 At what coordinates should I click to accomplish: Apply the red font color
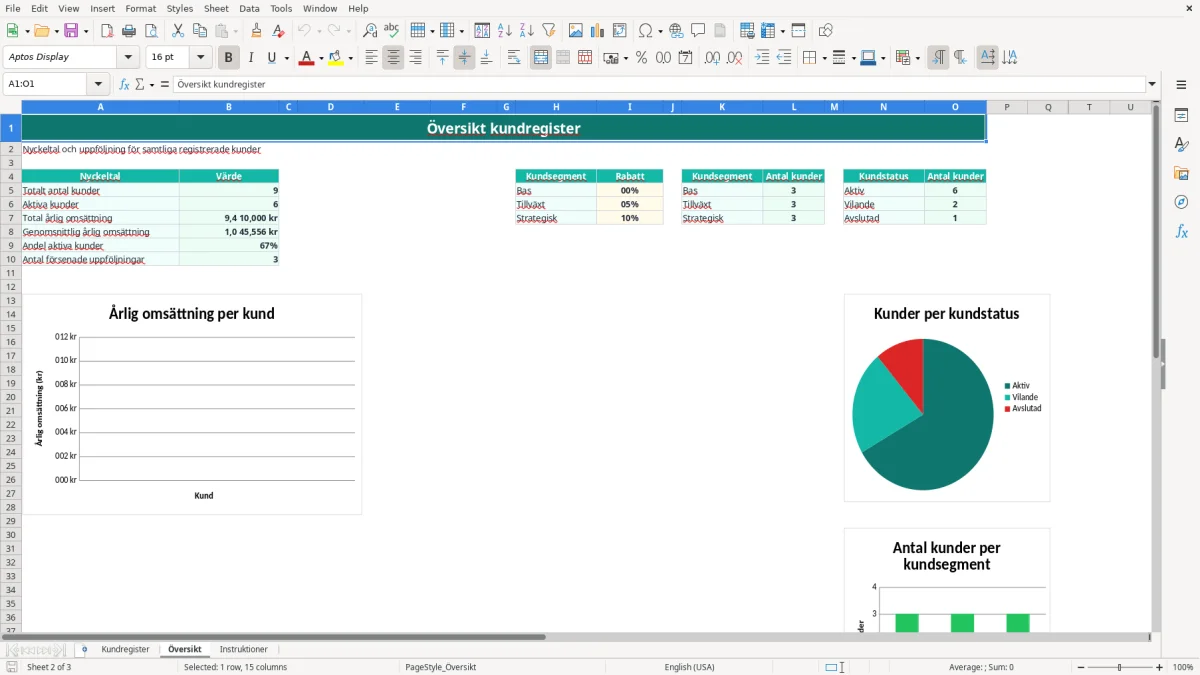pos(306,58)
